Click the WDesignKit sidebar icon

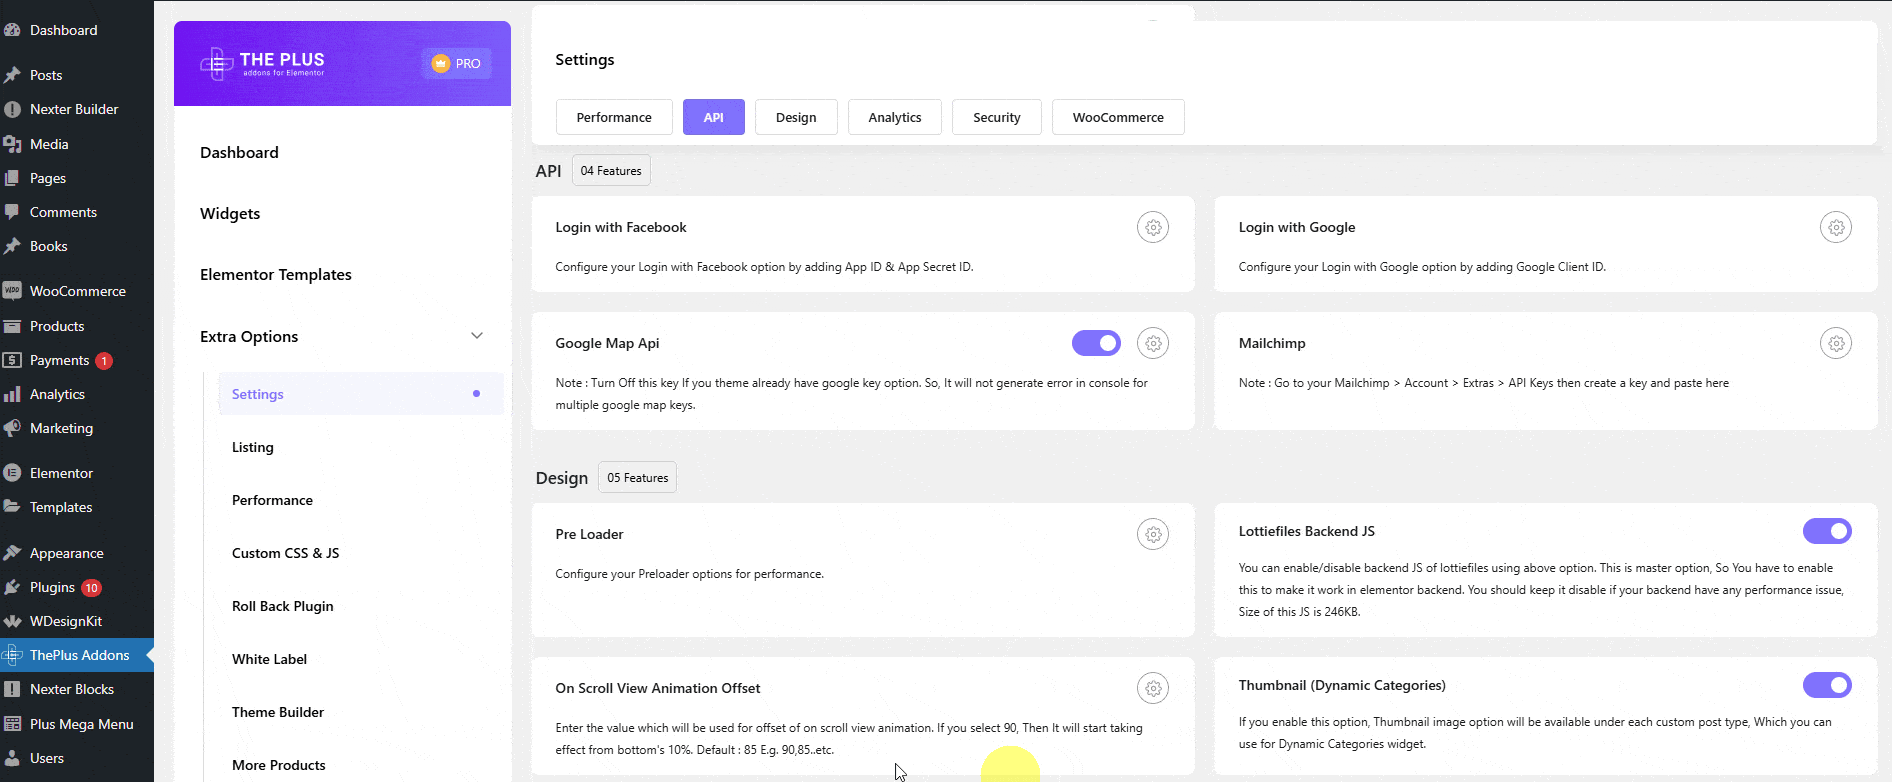[x=12, y=621]
